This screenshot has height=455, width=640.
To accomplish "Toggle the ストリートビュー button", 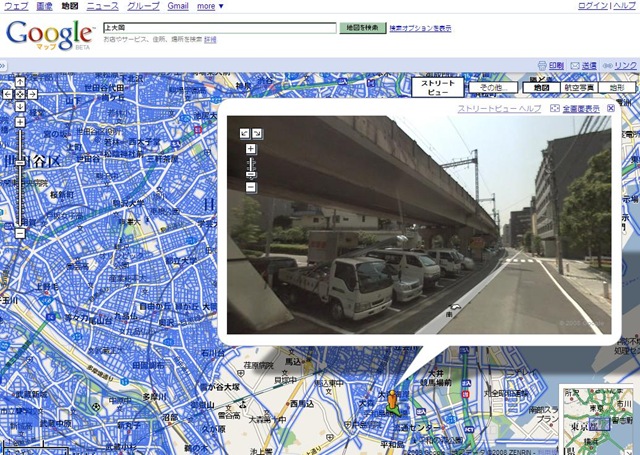I will pos(438,87).
